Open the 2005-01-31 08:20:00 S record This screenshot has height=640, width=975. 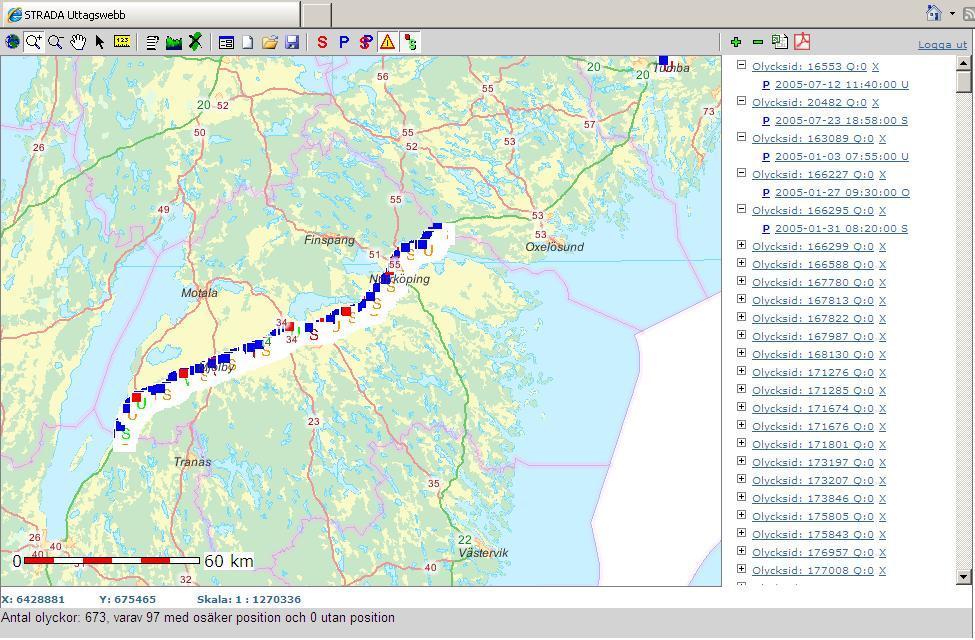tap(841, 229)
